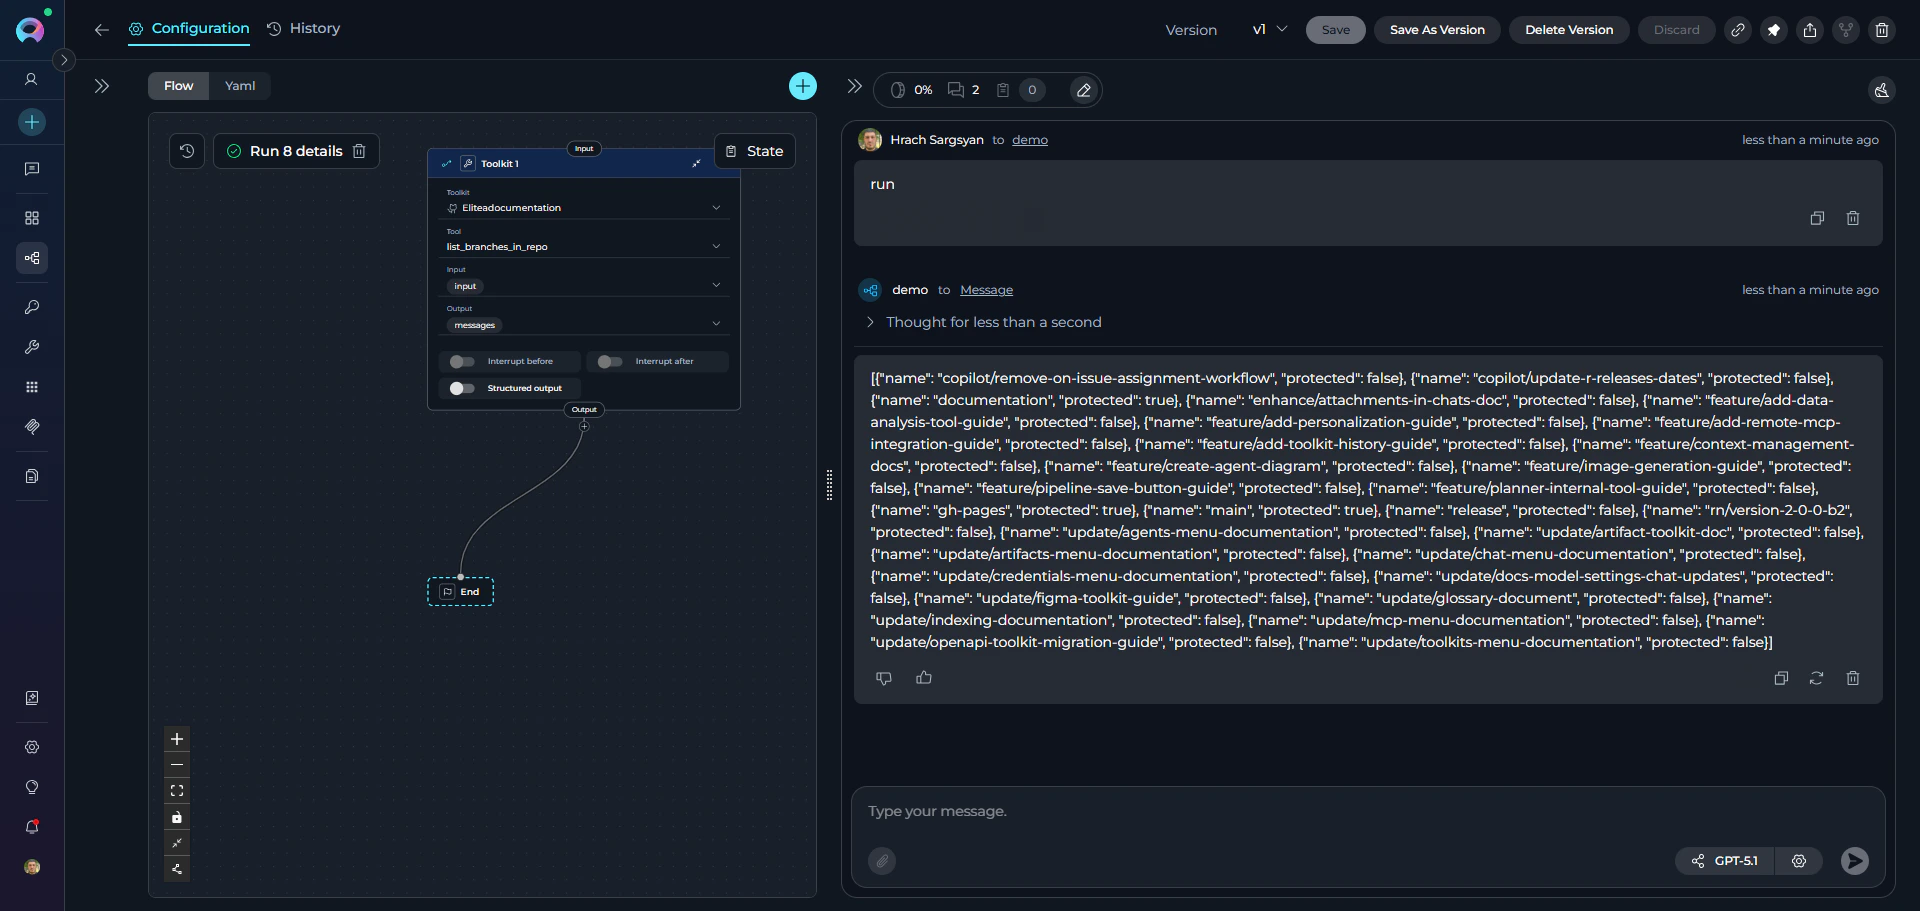Click the export share icon in top toolbar
The image size is (1920, 911).
[x=1810, y=30]
